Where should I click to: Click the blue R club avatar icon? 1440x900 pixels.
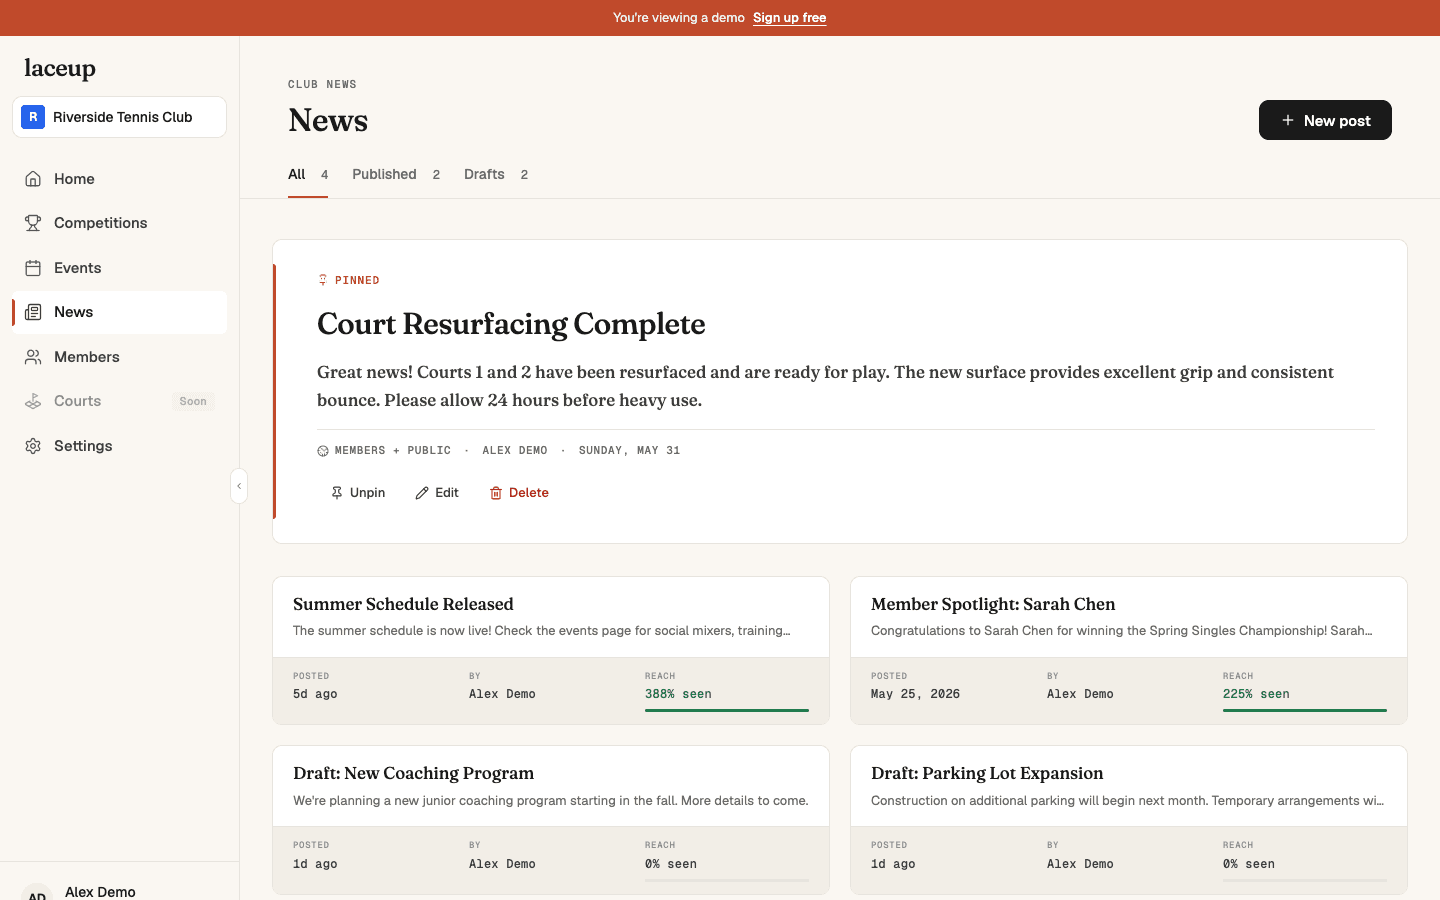(x=33, y=117)
